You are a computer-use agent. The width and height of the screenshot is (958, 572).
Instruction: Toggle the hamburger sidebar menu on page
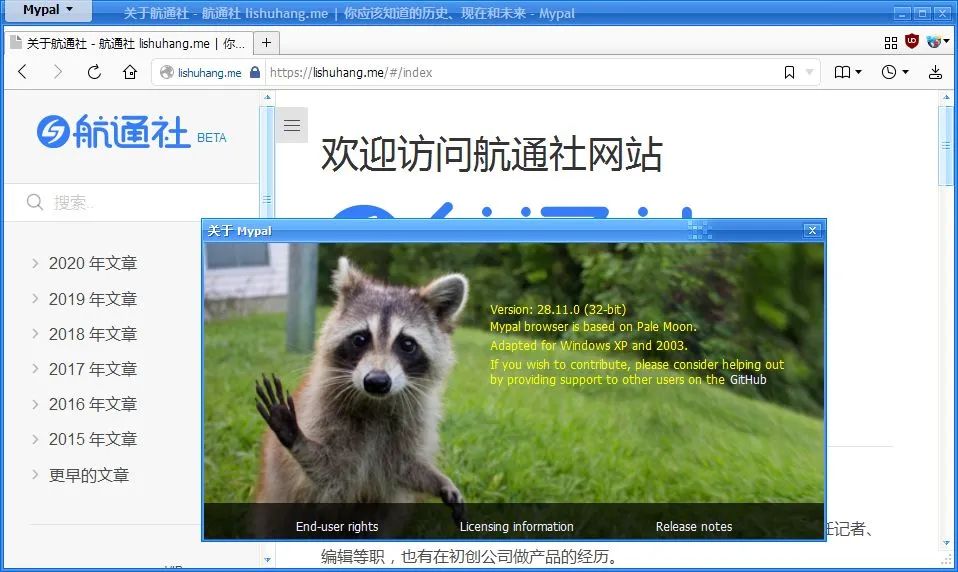pyautogui.click(x=292, y=125)
